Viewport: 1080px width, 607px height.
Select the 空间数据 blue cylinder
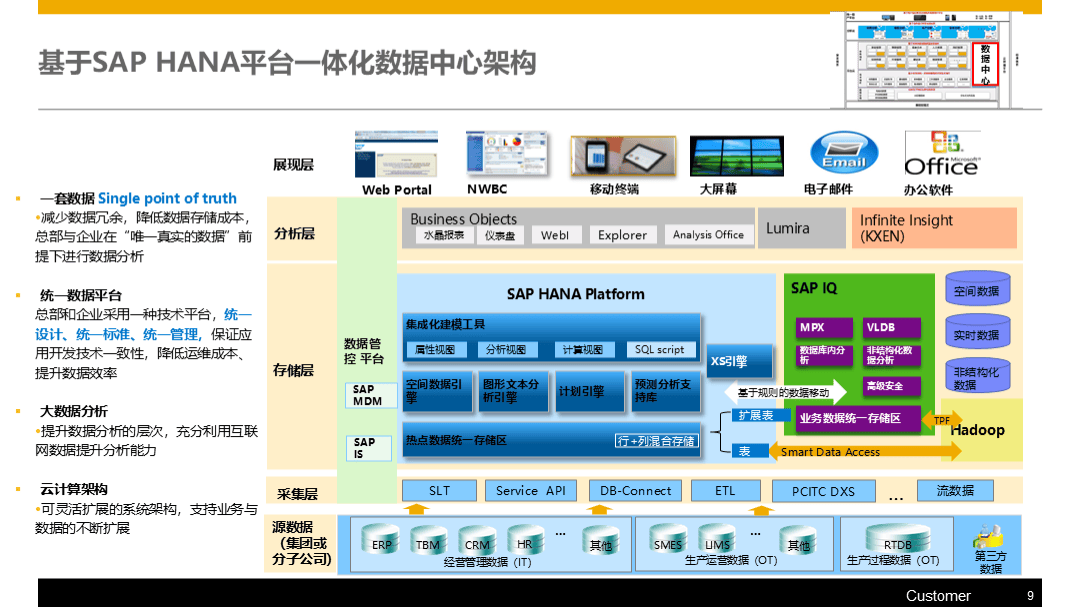[x=977, y=289]
